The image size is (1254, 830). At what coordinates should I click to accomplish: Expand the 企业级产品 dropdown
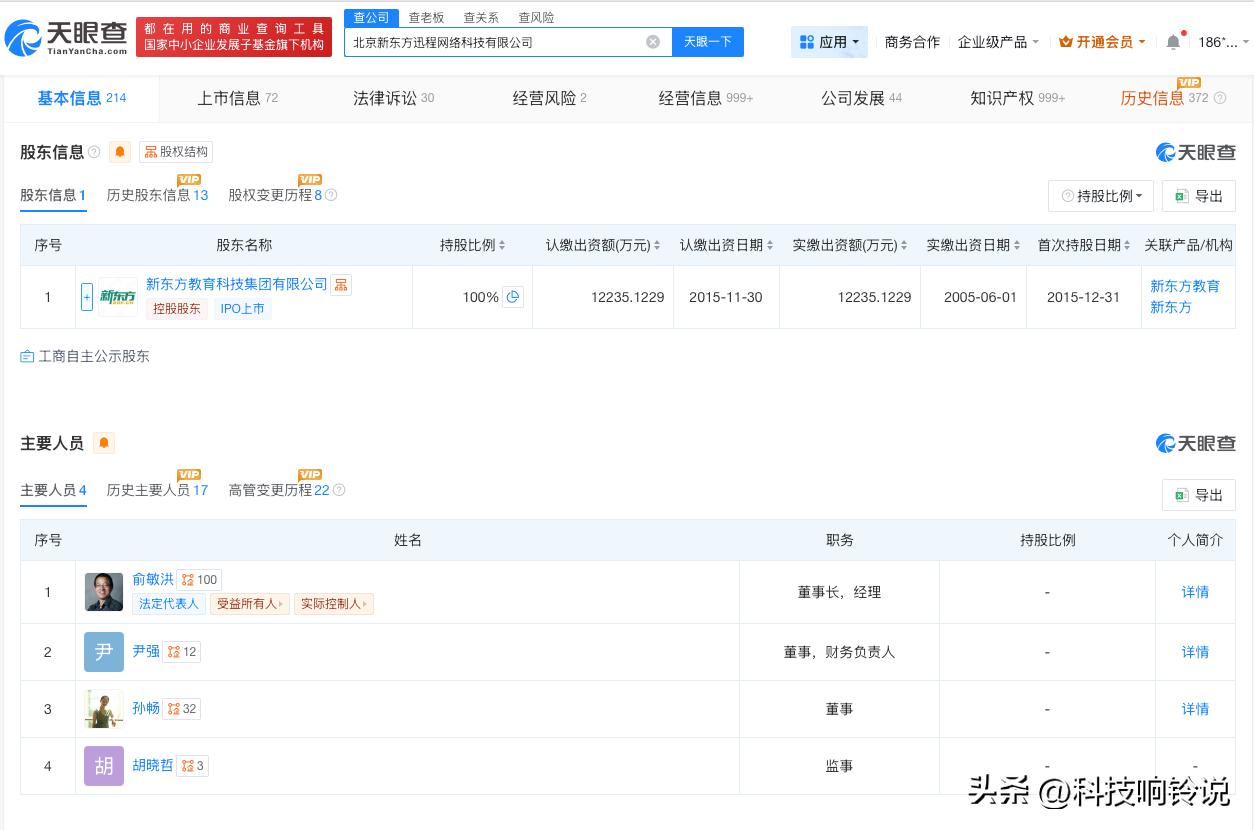click(x=998, y=42)
